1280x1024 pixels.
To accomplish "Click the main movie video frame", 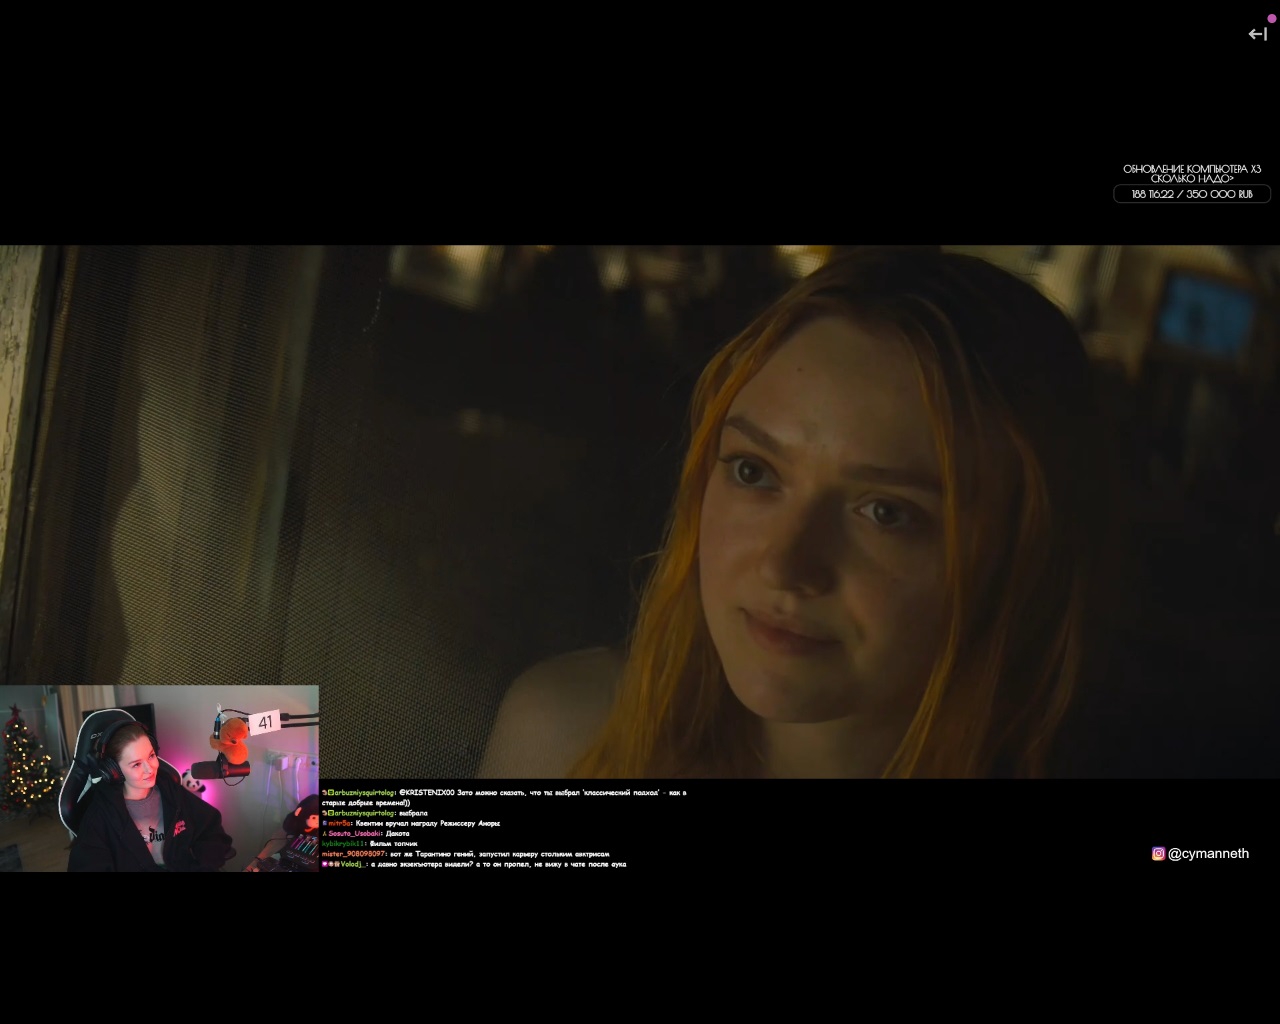I will click(640, 511).
